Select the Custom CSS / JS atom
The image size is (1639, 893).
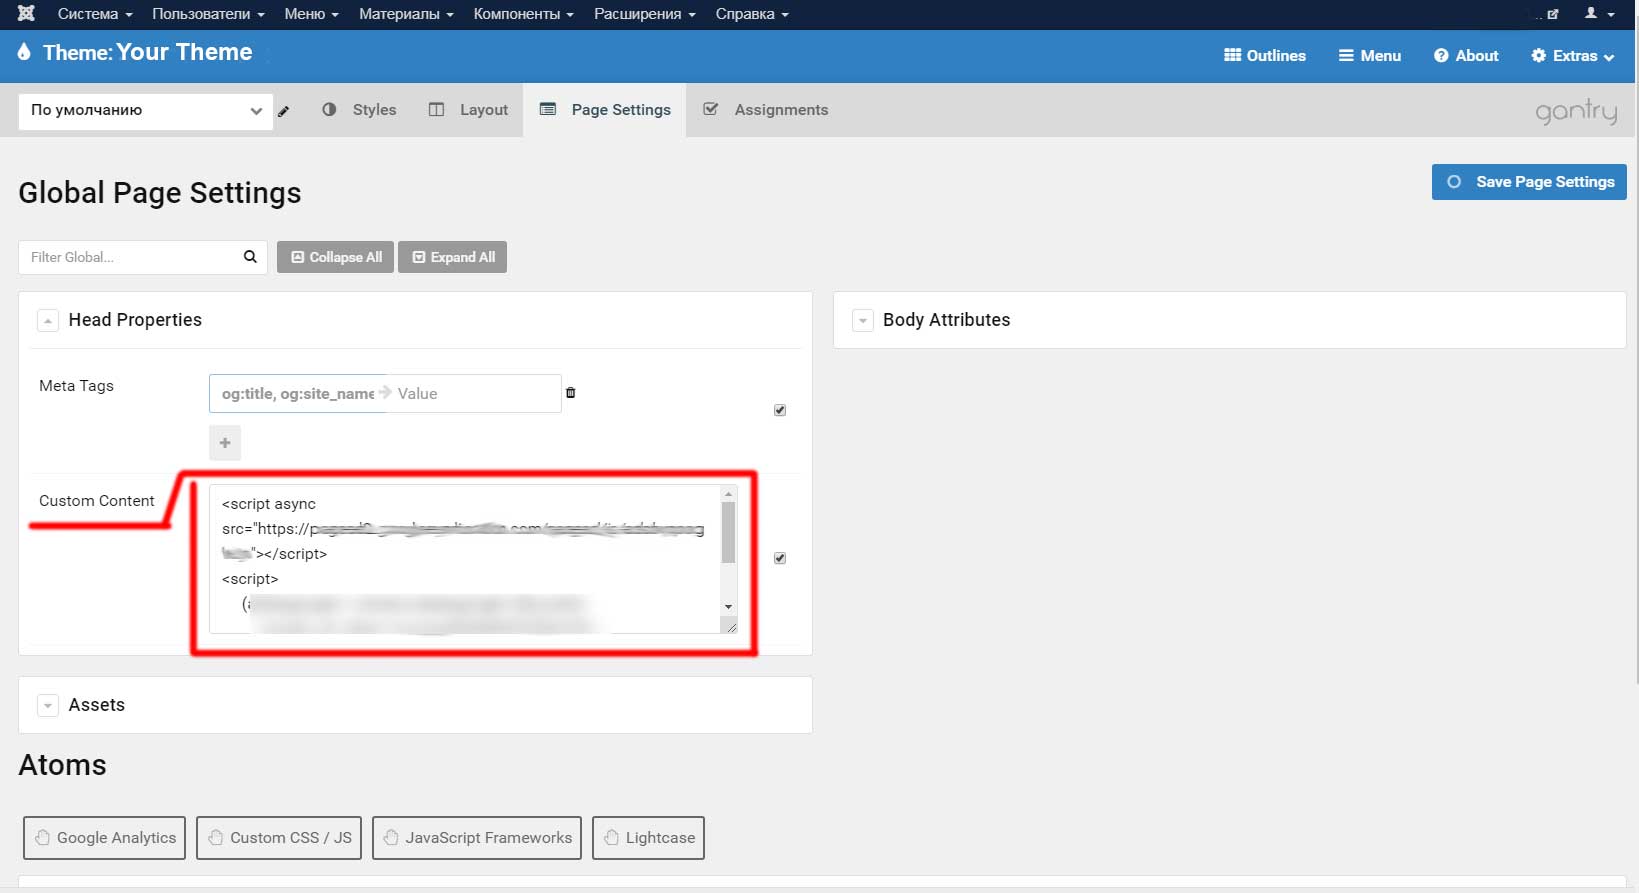pyautogui.click(x=279, y=838)
